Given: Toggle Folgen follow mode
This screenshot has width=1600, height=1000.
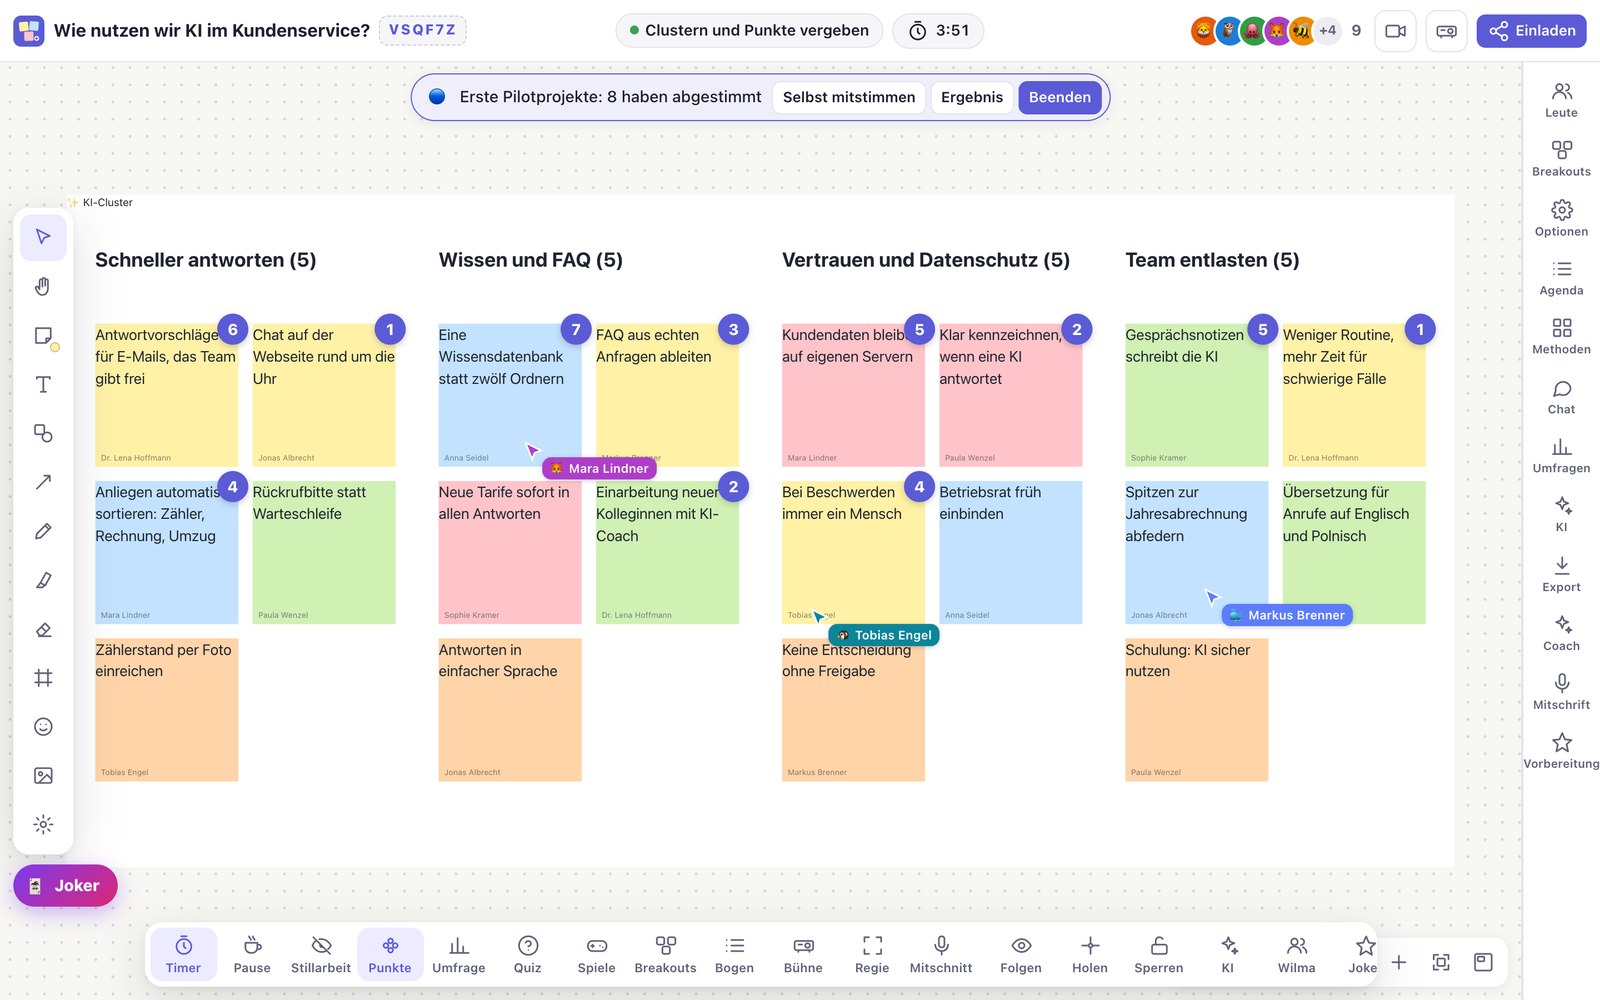Looking at the screenshot, I should (x=1021, y=955).
